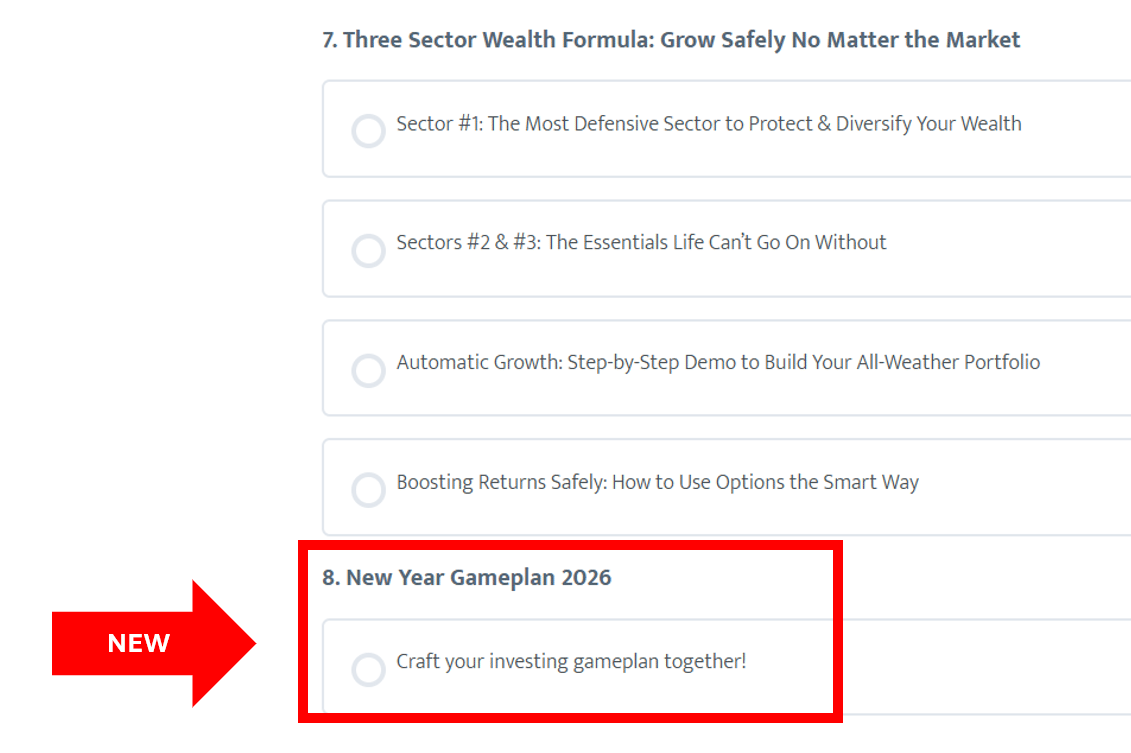This screenshot has width=1131, height=753.
Task: Toggle completion circle for Sectors #2 & #3 lesson
Action: (368, 250)
